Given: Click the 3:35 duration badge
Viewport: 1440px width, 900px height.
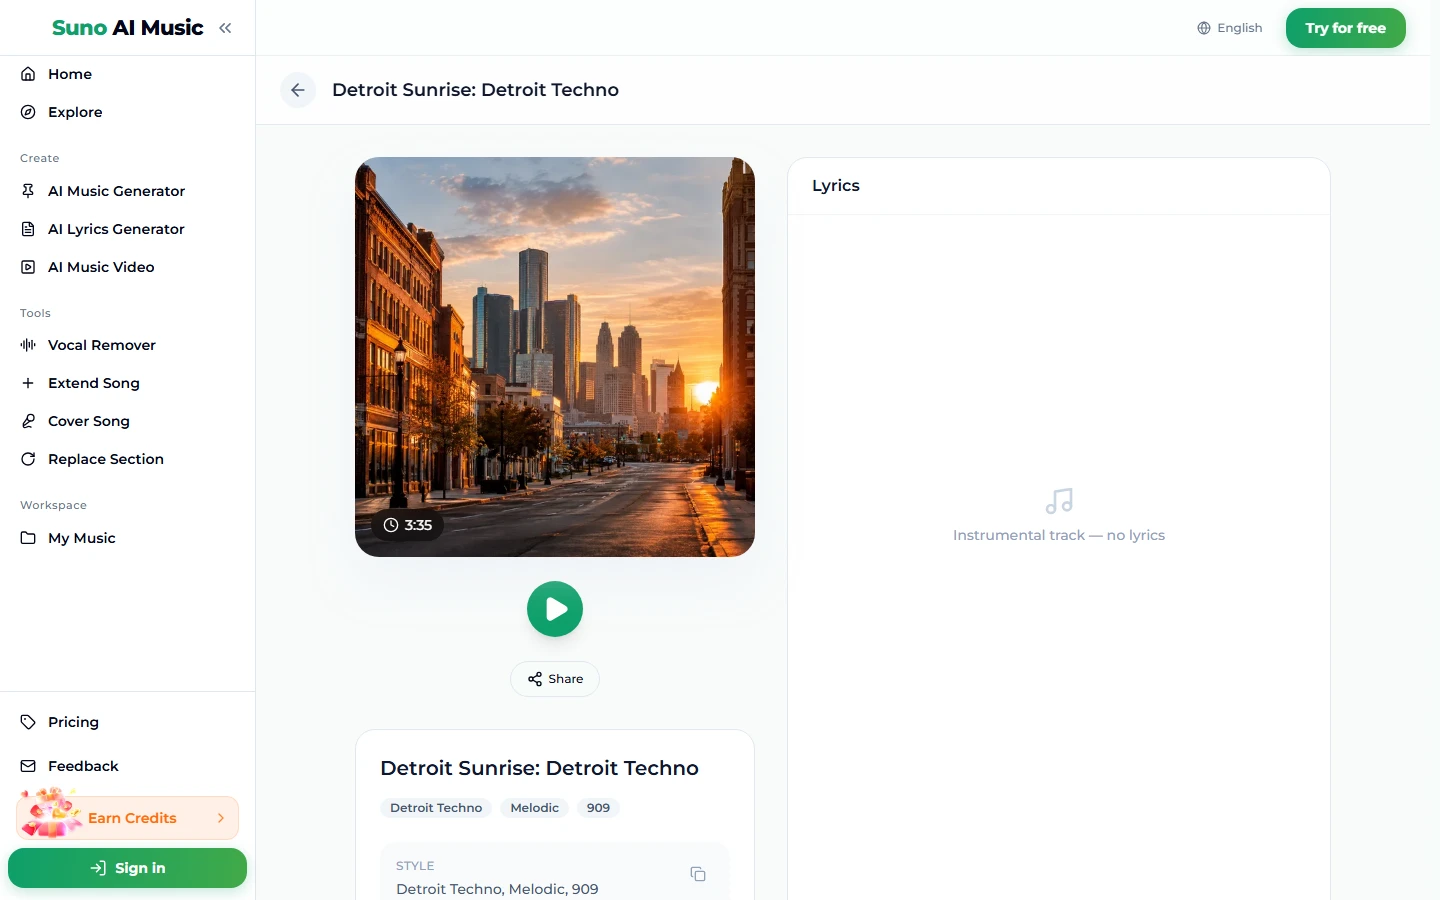Looking at the screenshot, I should tap(408, 525).
